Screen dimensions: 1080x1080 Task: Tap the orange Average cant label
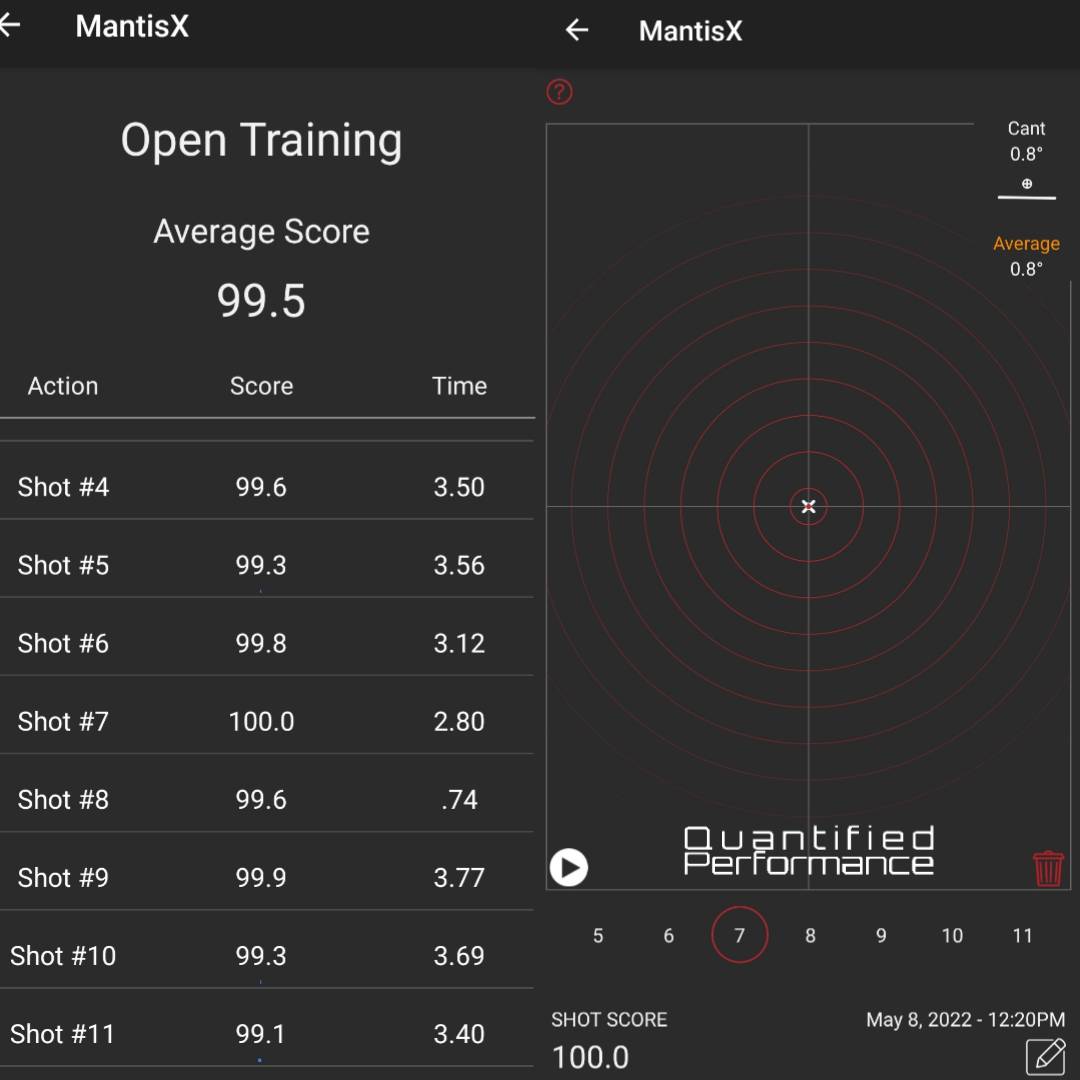(x=1026, y=243)
